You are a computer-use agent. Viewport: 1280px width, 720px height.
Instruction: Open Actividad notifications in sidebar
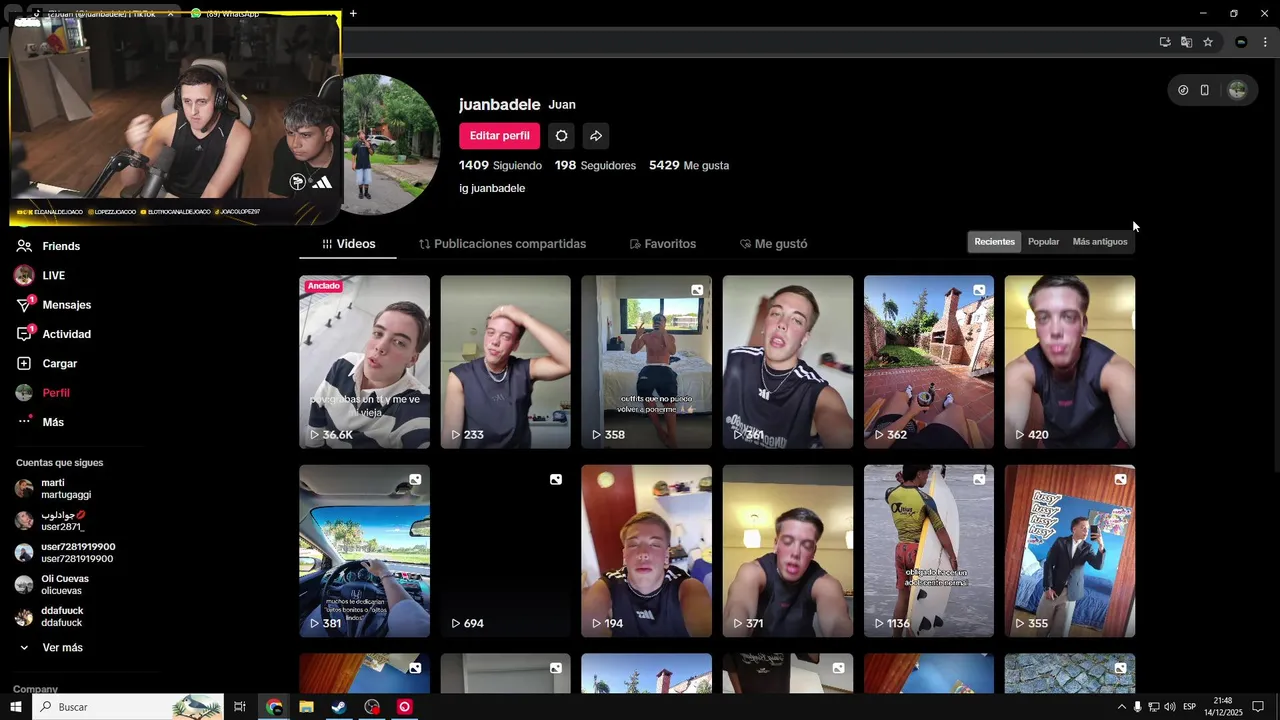click(x=66, y=334)
